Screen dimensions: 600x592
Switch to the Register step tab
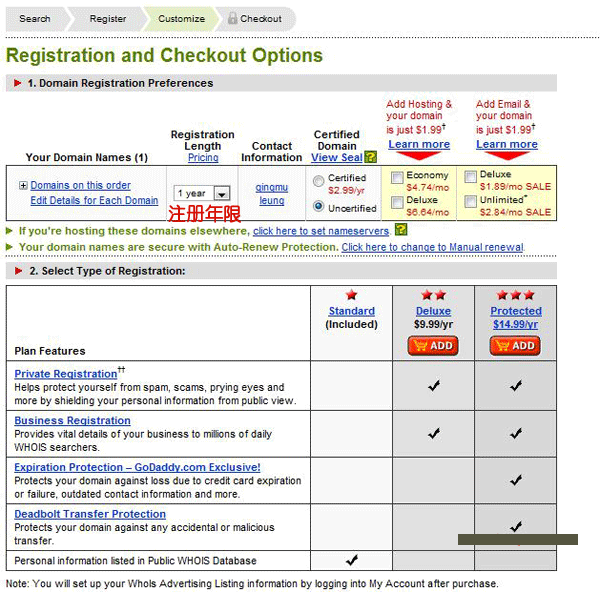107,18
